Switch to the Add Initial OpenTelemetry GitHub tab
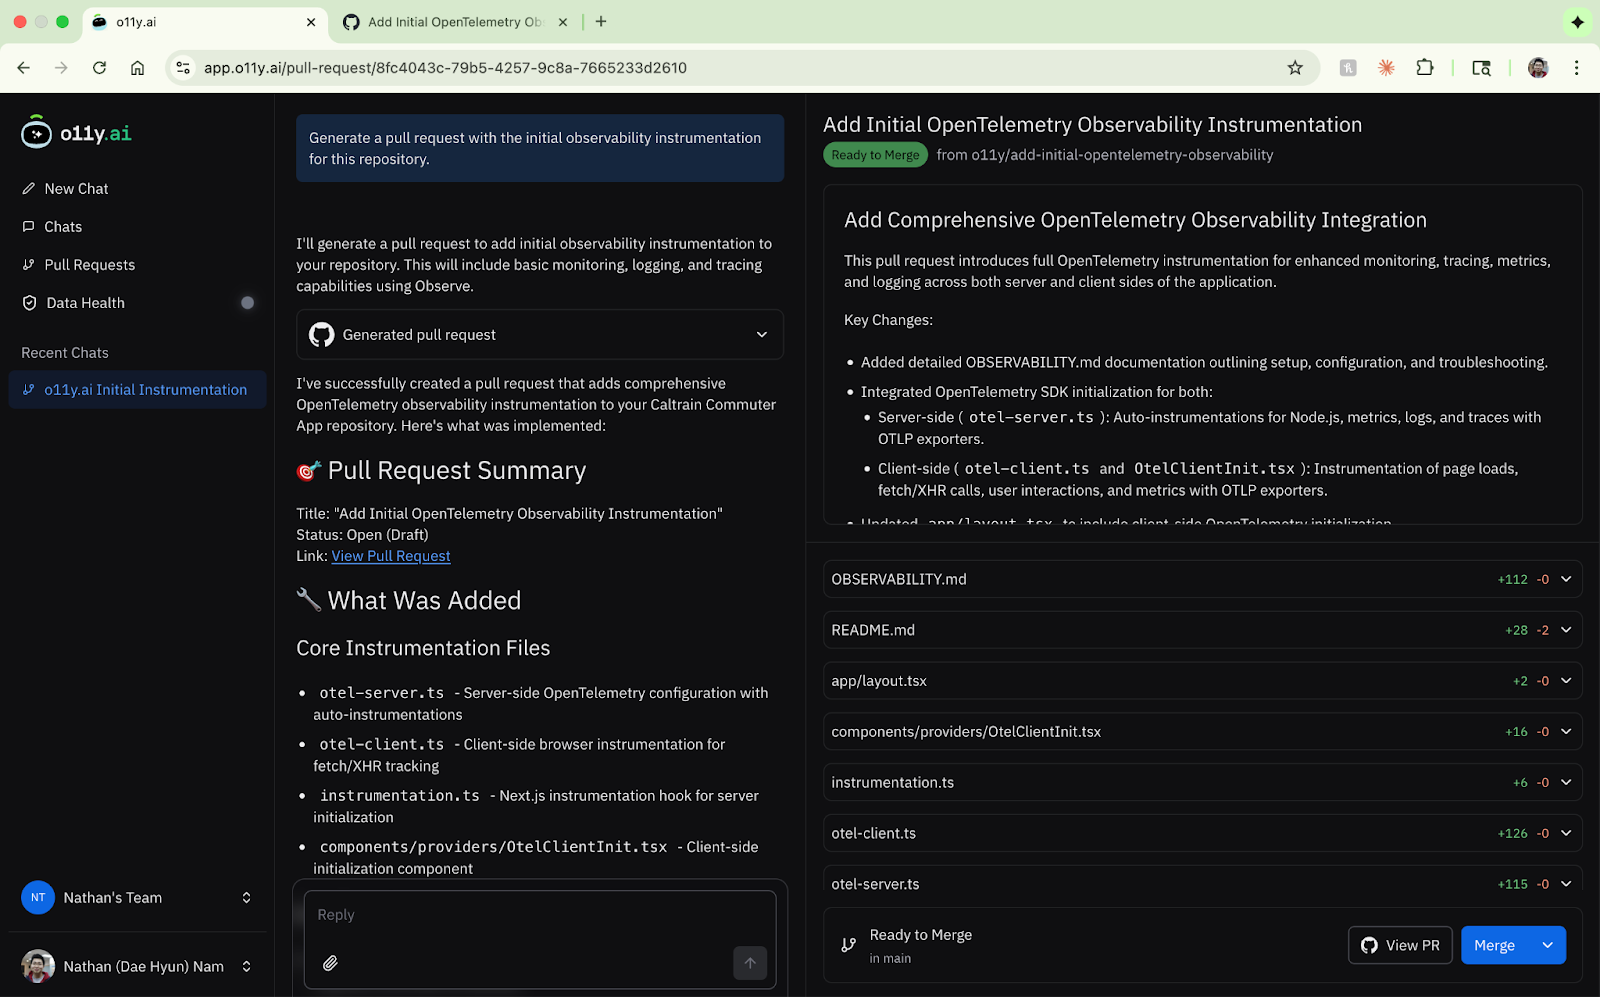 click(x=457, y=22)
